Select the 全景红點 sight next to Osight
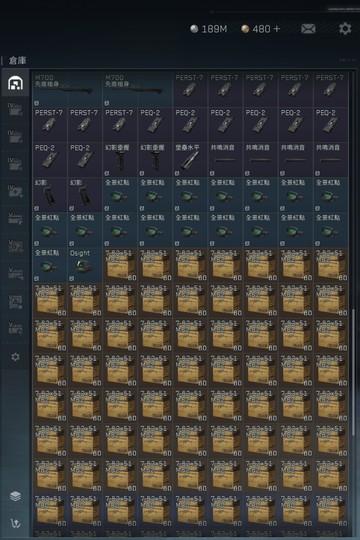This screenshot has width=360, height=540. coord(50,265)
